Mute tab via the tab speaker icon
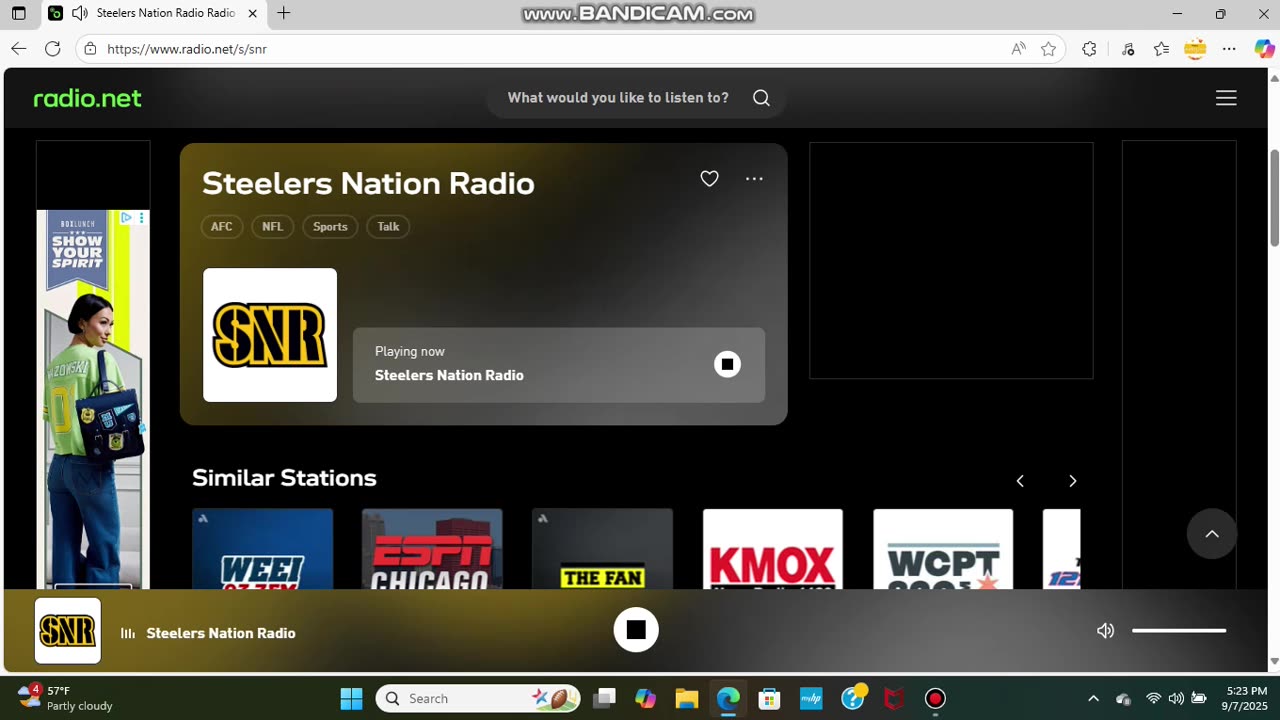Viewport: 1280px width, 720px height. coord(79,13)
